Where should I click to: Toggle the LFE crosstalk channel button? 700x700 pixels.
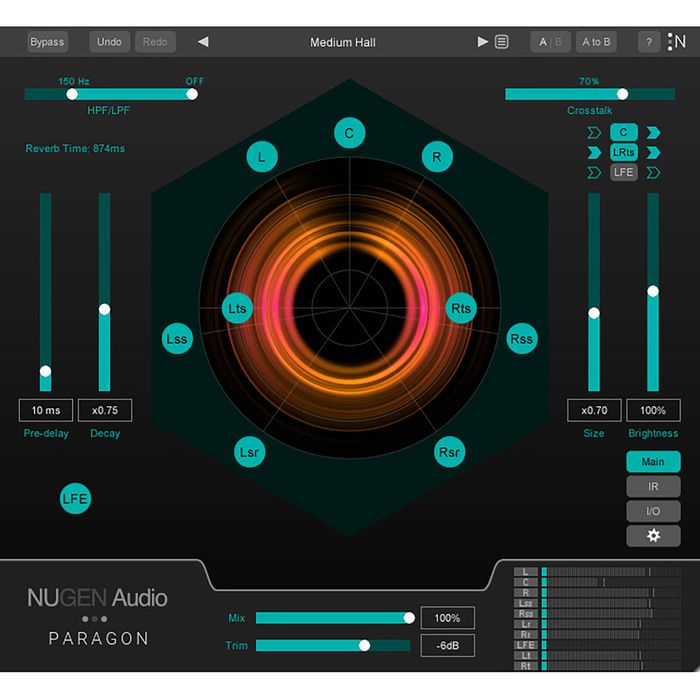[624, 172]
